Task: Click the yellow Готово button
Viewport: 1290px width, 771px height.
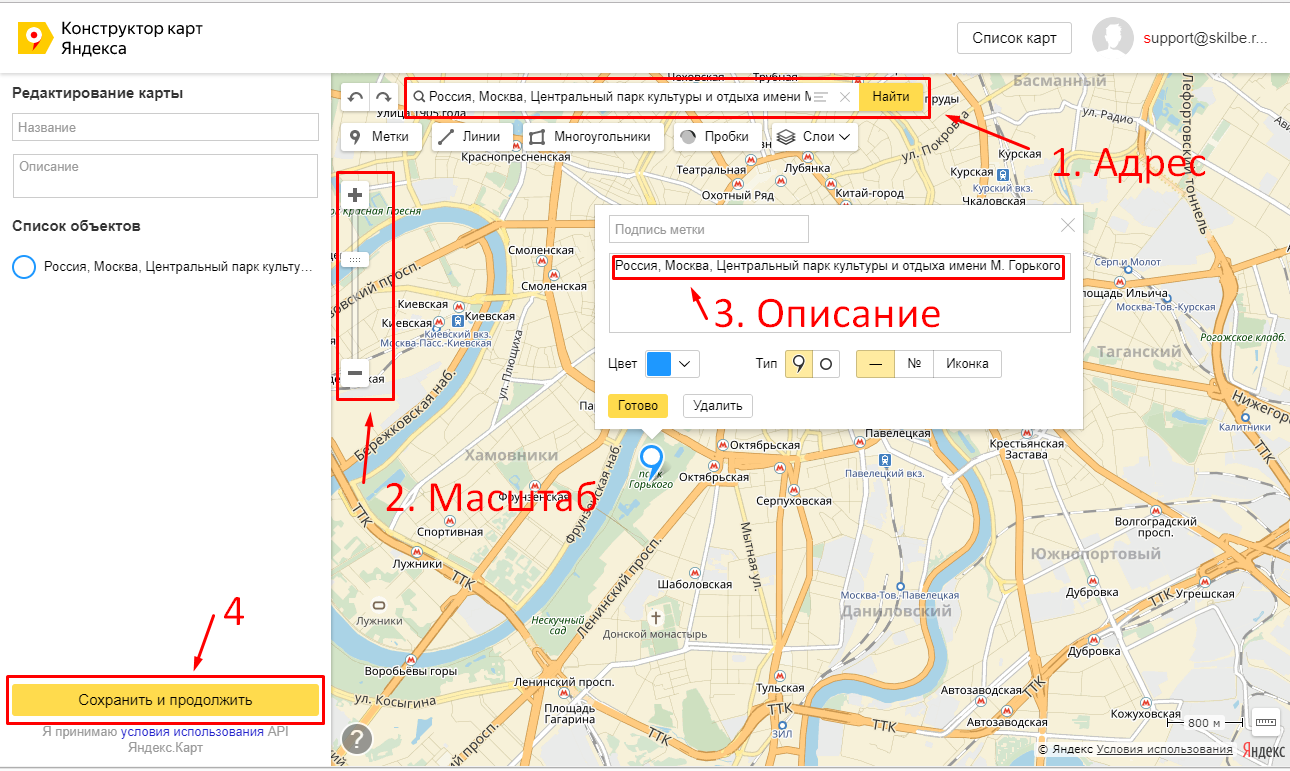Action: 637,406
